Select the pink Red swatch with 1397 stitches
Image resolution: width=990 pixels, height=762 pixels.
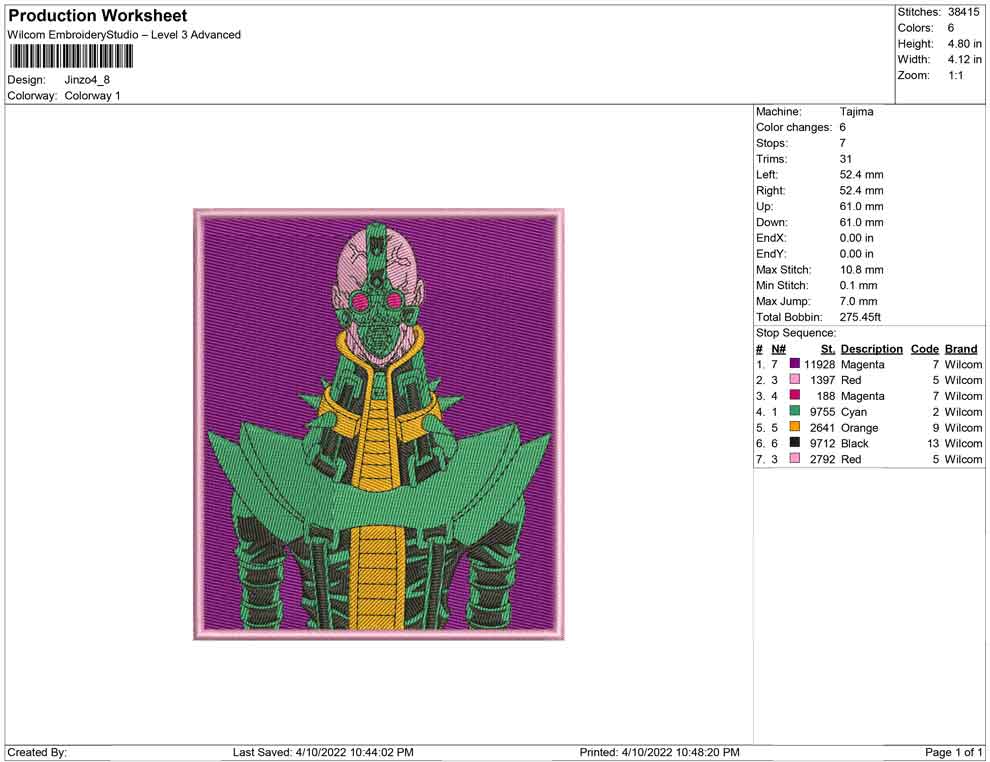(795, 379)
